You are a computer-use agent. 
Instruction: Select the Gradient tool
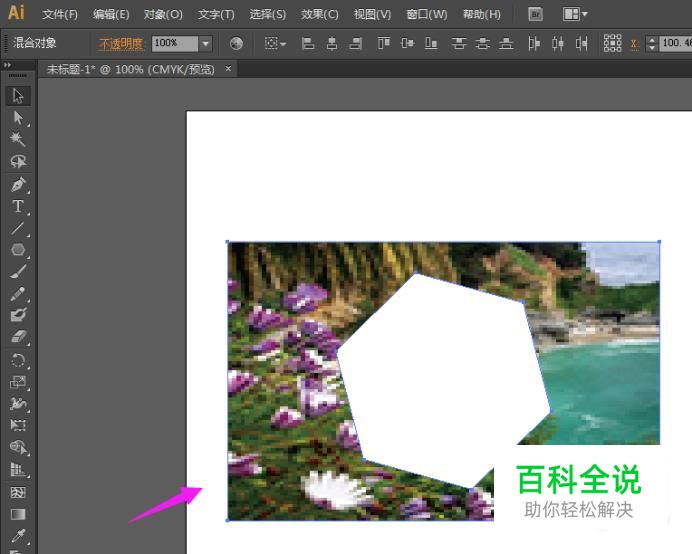[x=18, y=514]
